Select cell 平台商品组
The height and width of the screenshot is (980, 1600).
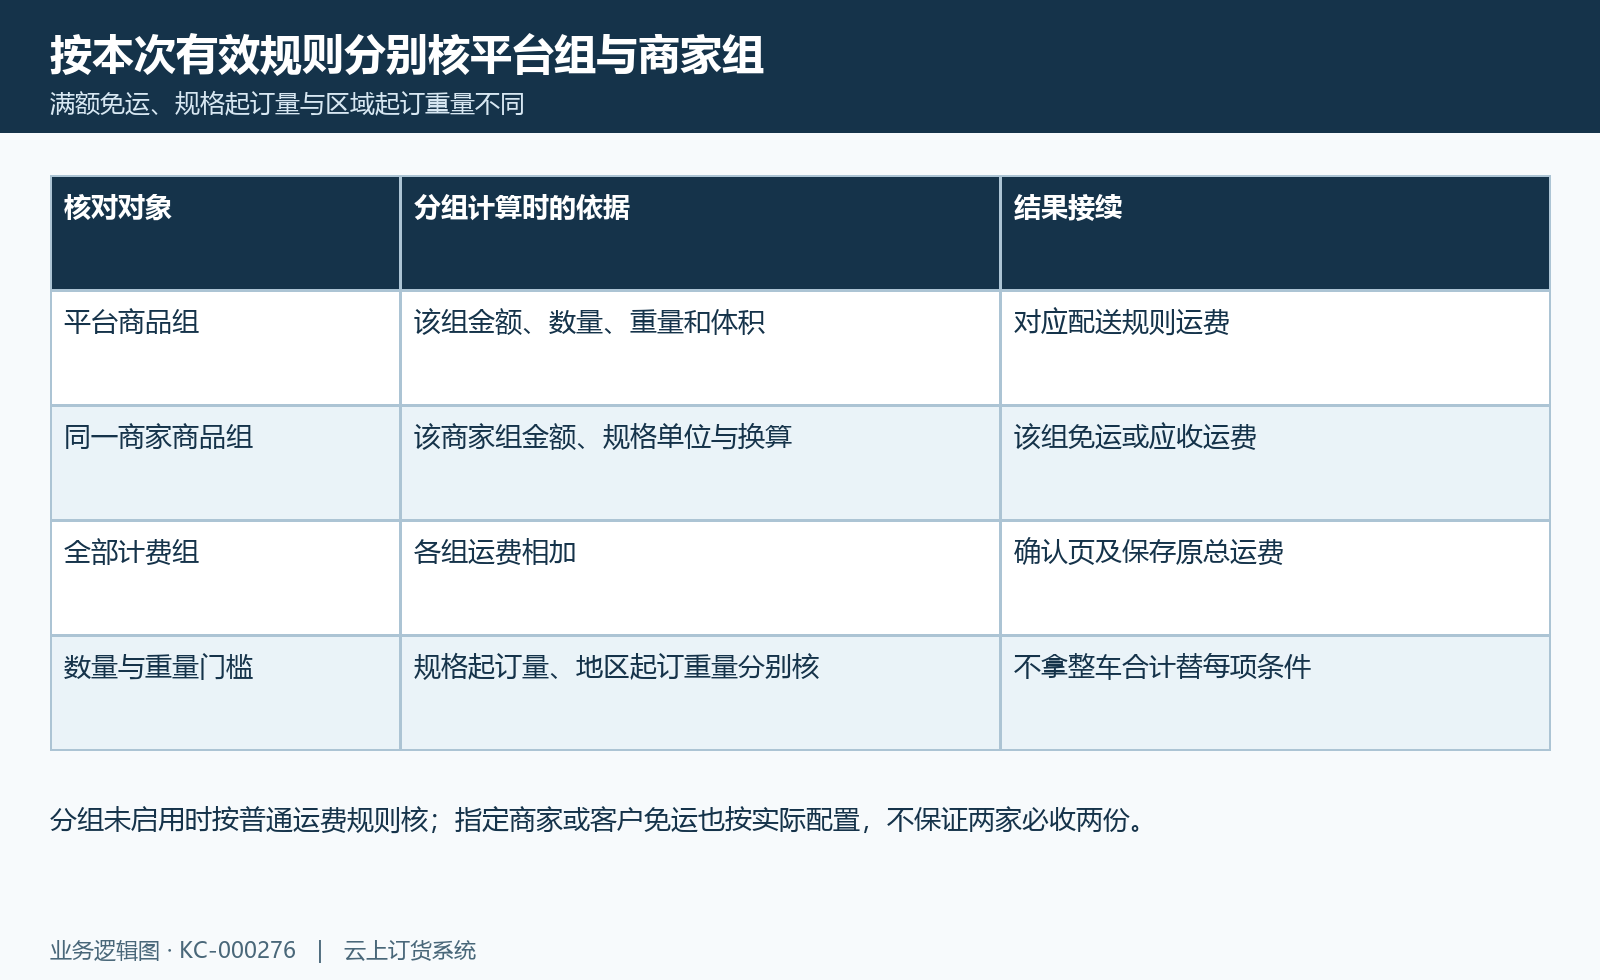[x=226, y=348]
